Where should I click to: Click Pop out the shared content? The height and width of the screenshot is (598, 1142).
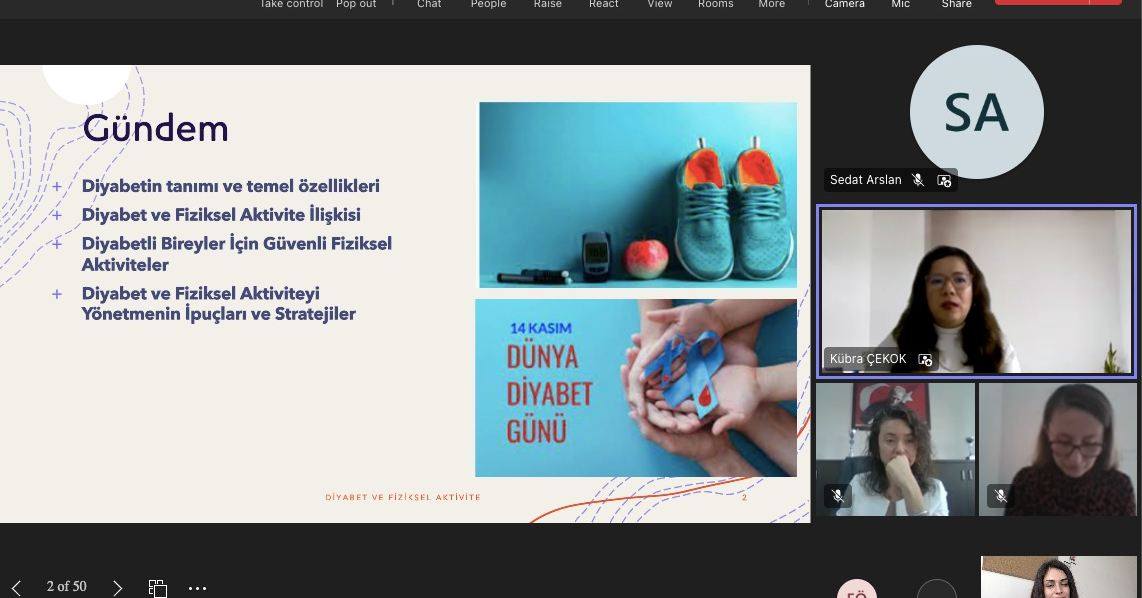pos(355,5)
